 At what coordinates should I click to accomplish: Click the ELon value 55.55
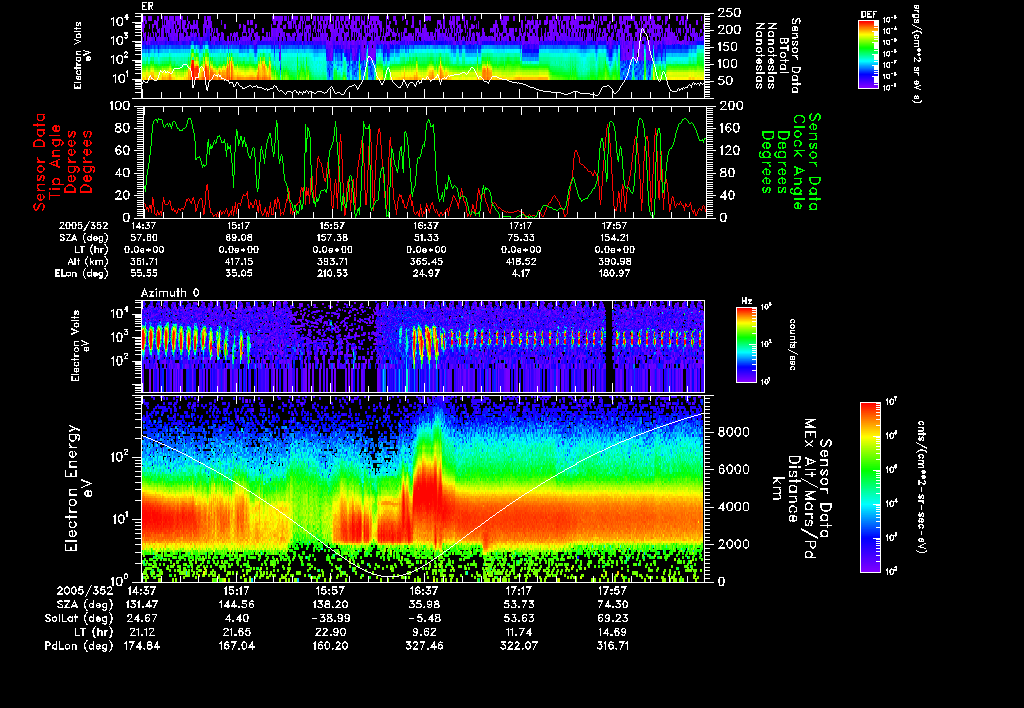tap(144, 273)
